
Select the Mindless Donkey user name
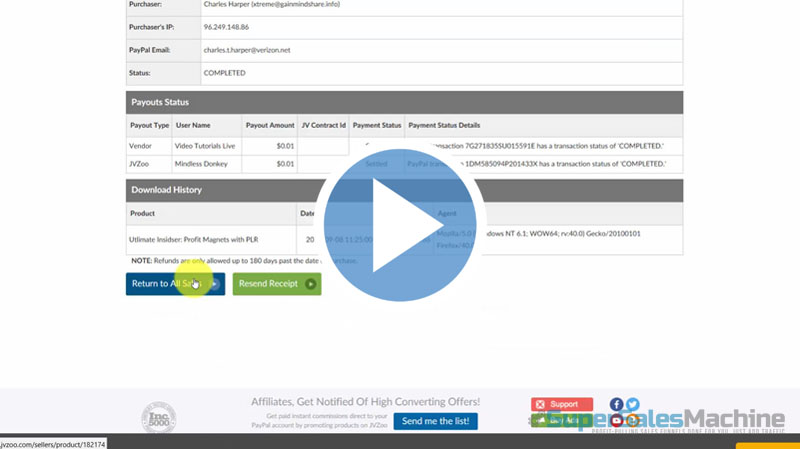[x=203, y=163]
